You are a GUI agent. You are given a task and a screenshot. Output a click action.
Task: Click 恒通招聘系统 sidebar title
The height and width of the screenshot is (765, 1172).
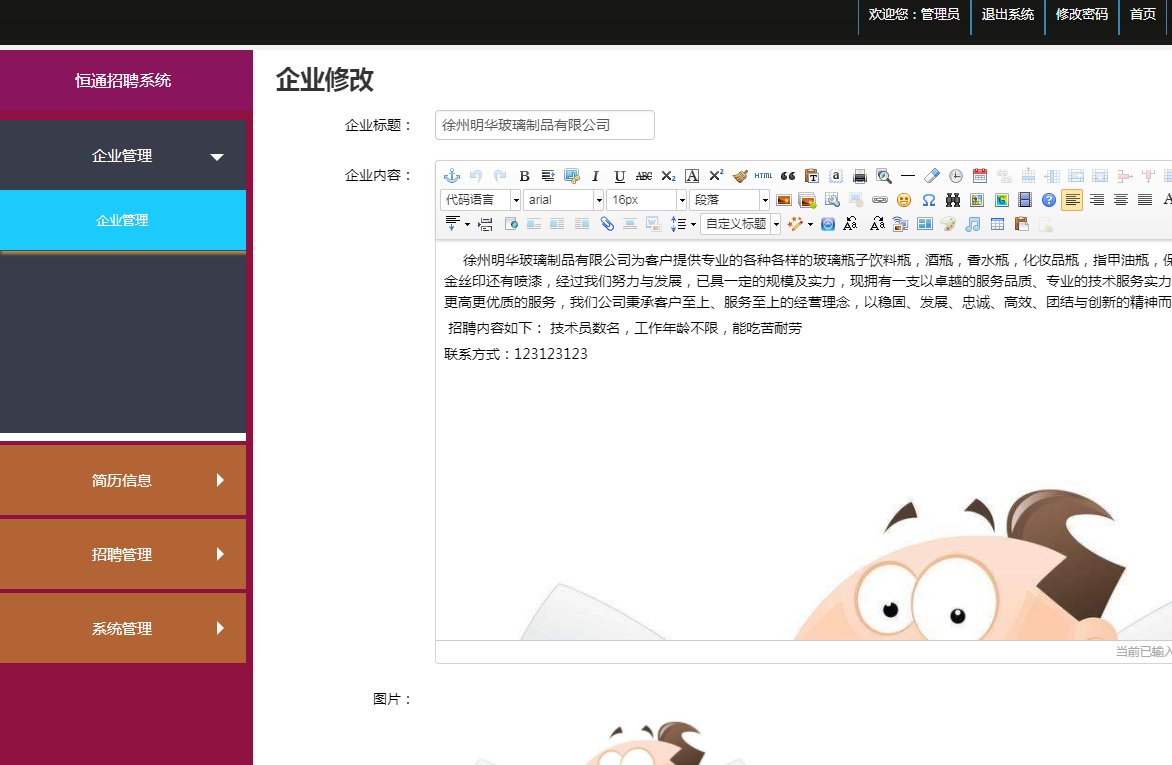coord(123,81)
